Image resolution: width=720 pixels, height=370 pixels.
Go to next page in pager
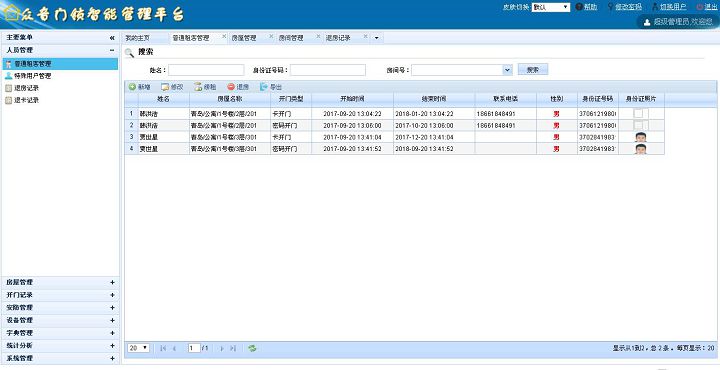222,348
